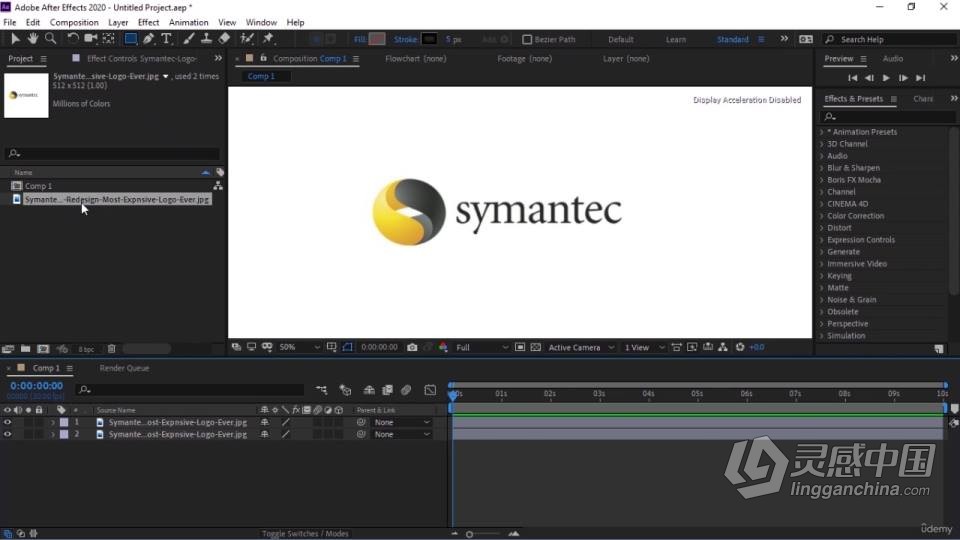This screenshot has height=540, width=960.
Task: Select the Puppet Pin tool
Action: [x=268, y=39]
